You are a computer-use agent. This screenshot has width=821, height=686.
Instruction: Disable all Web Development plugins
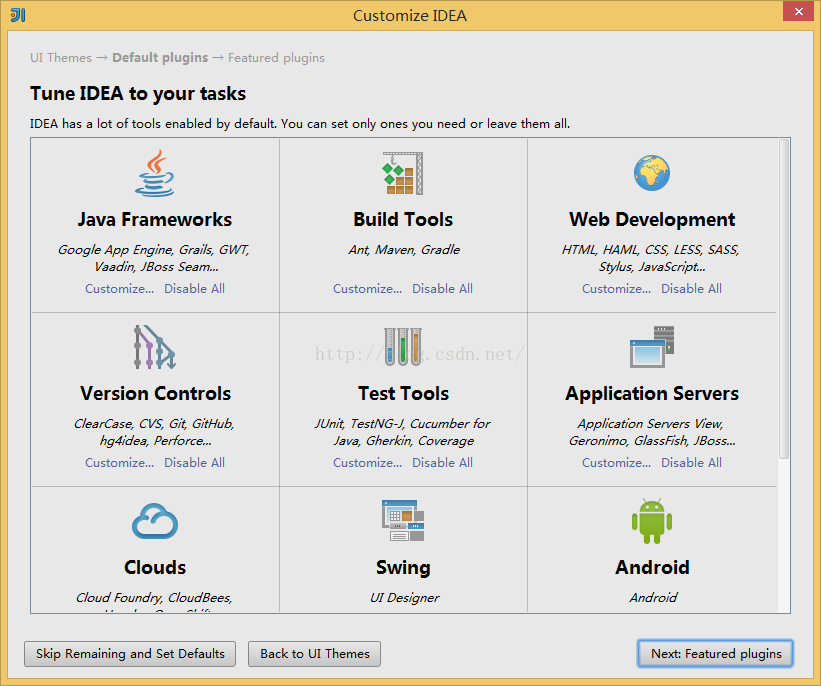(691, 289)
